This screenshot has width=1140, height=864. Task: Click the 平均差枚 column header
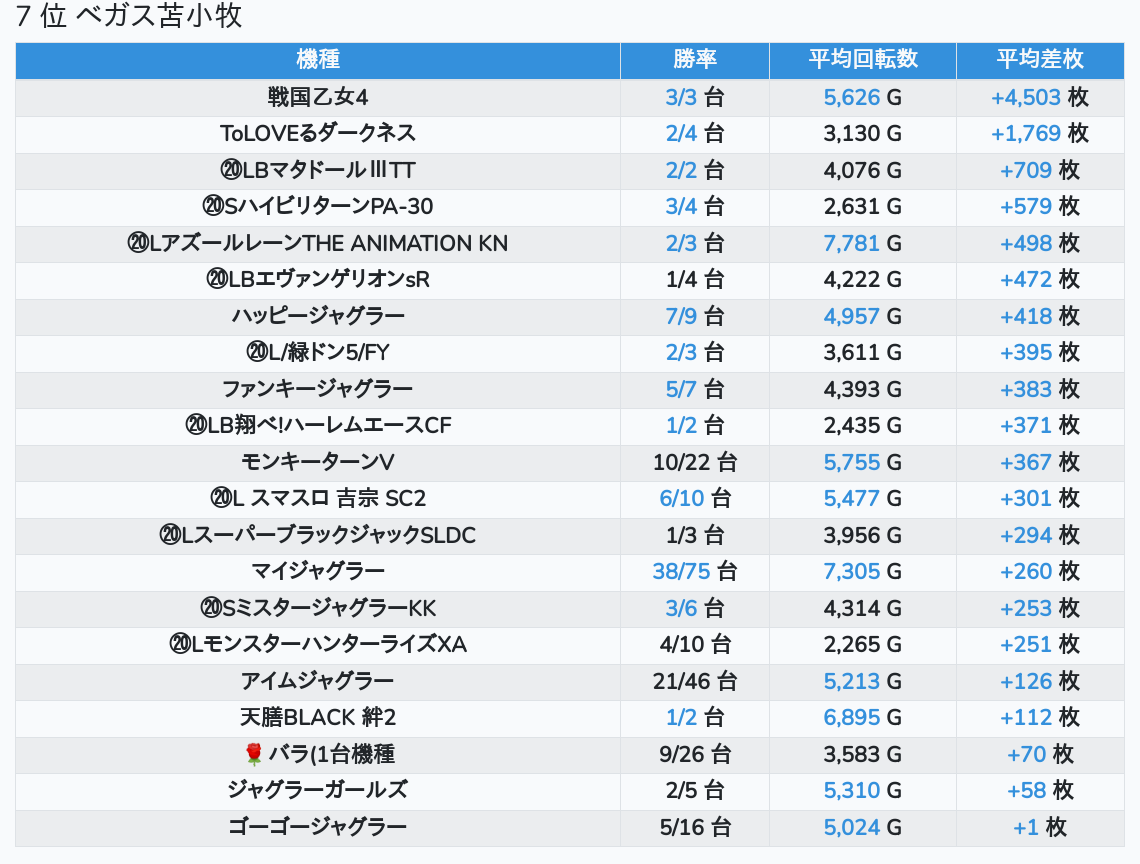pyautogui.click(x=1040, y=60)
